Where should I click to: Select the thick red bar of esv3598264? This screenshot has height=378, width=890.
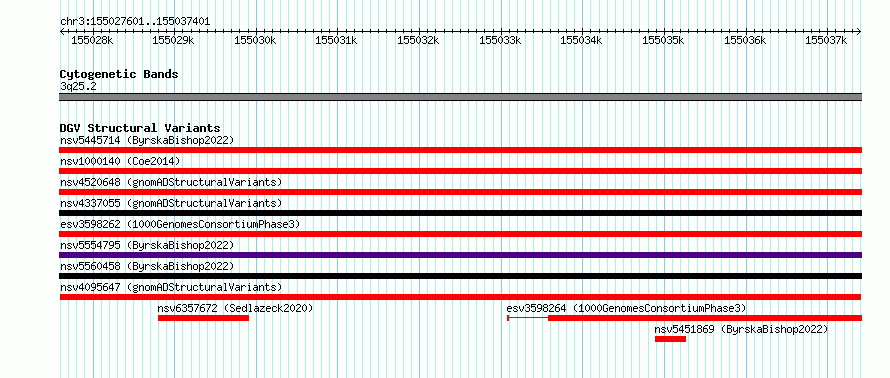[705, 318]
